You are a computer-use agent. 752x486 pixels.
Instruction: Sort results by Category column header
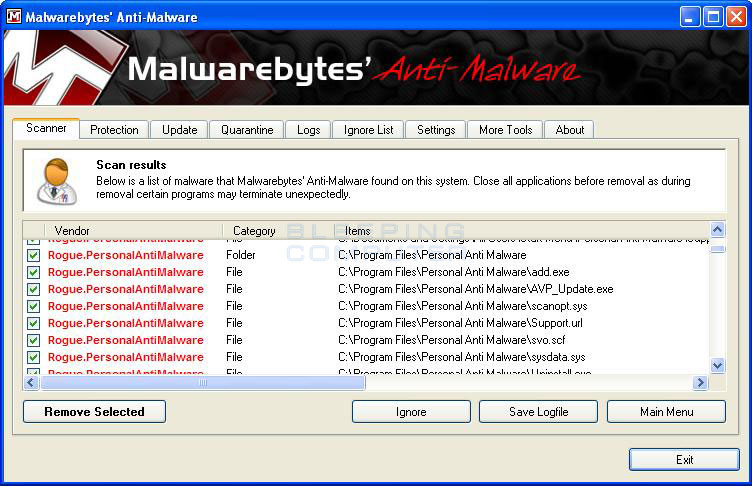(x=279, y=230)
